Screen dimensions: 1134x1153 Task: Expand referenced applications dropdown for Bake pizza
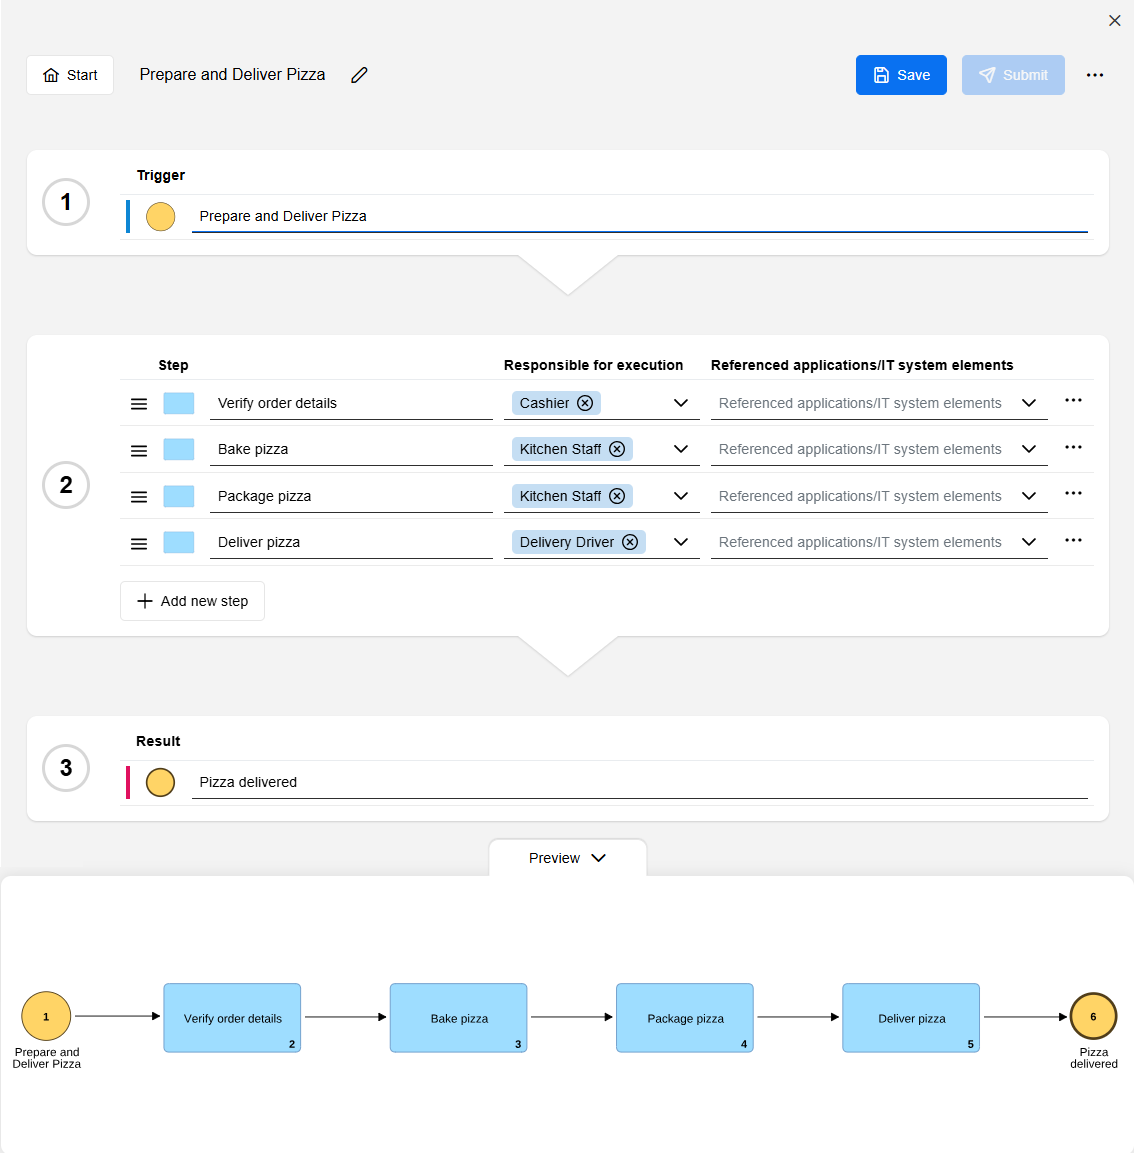[1029, 449]
